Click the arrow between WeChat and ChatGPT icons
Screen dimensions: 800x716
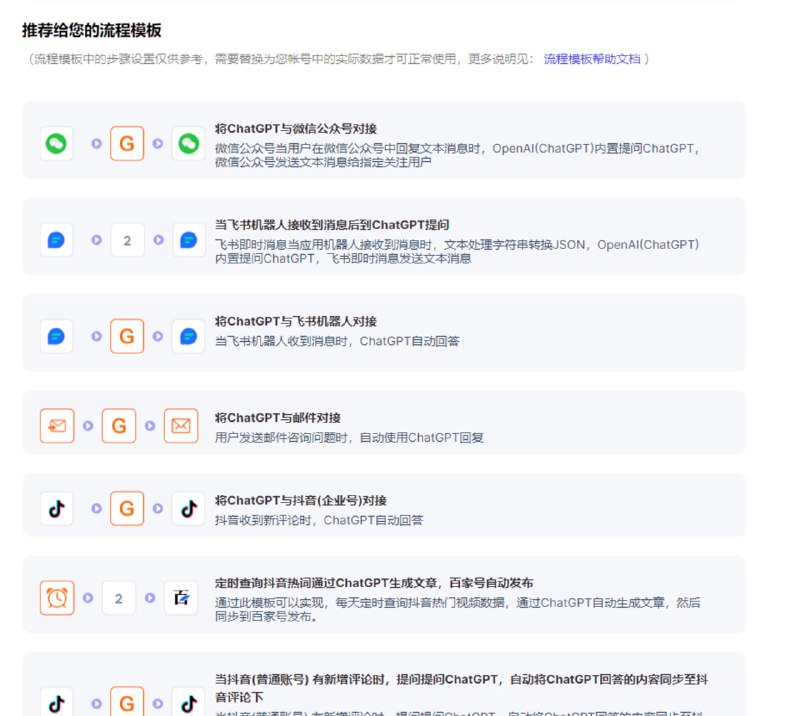(x=96, y=143)
